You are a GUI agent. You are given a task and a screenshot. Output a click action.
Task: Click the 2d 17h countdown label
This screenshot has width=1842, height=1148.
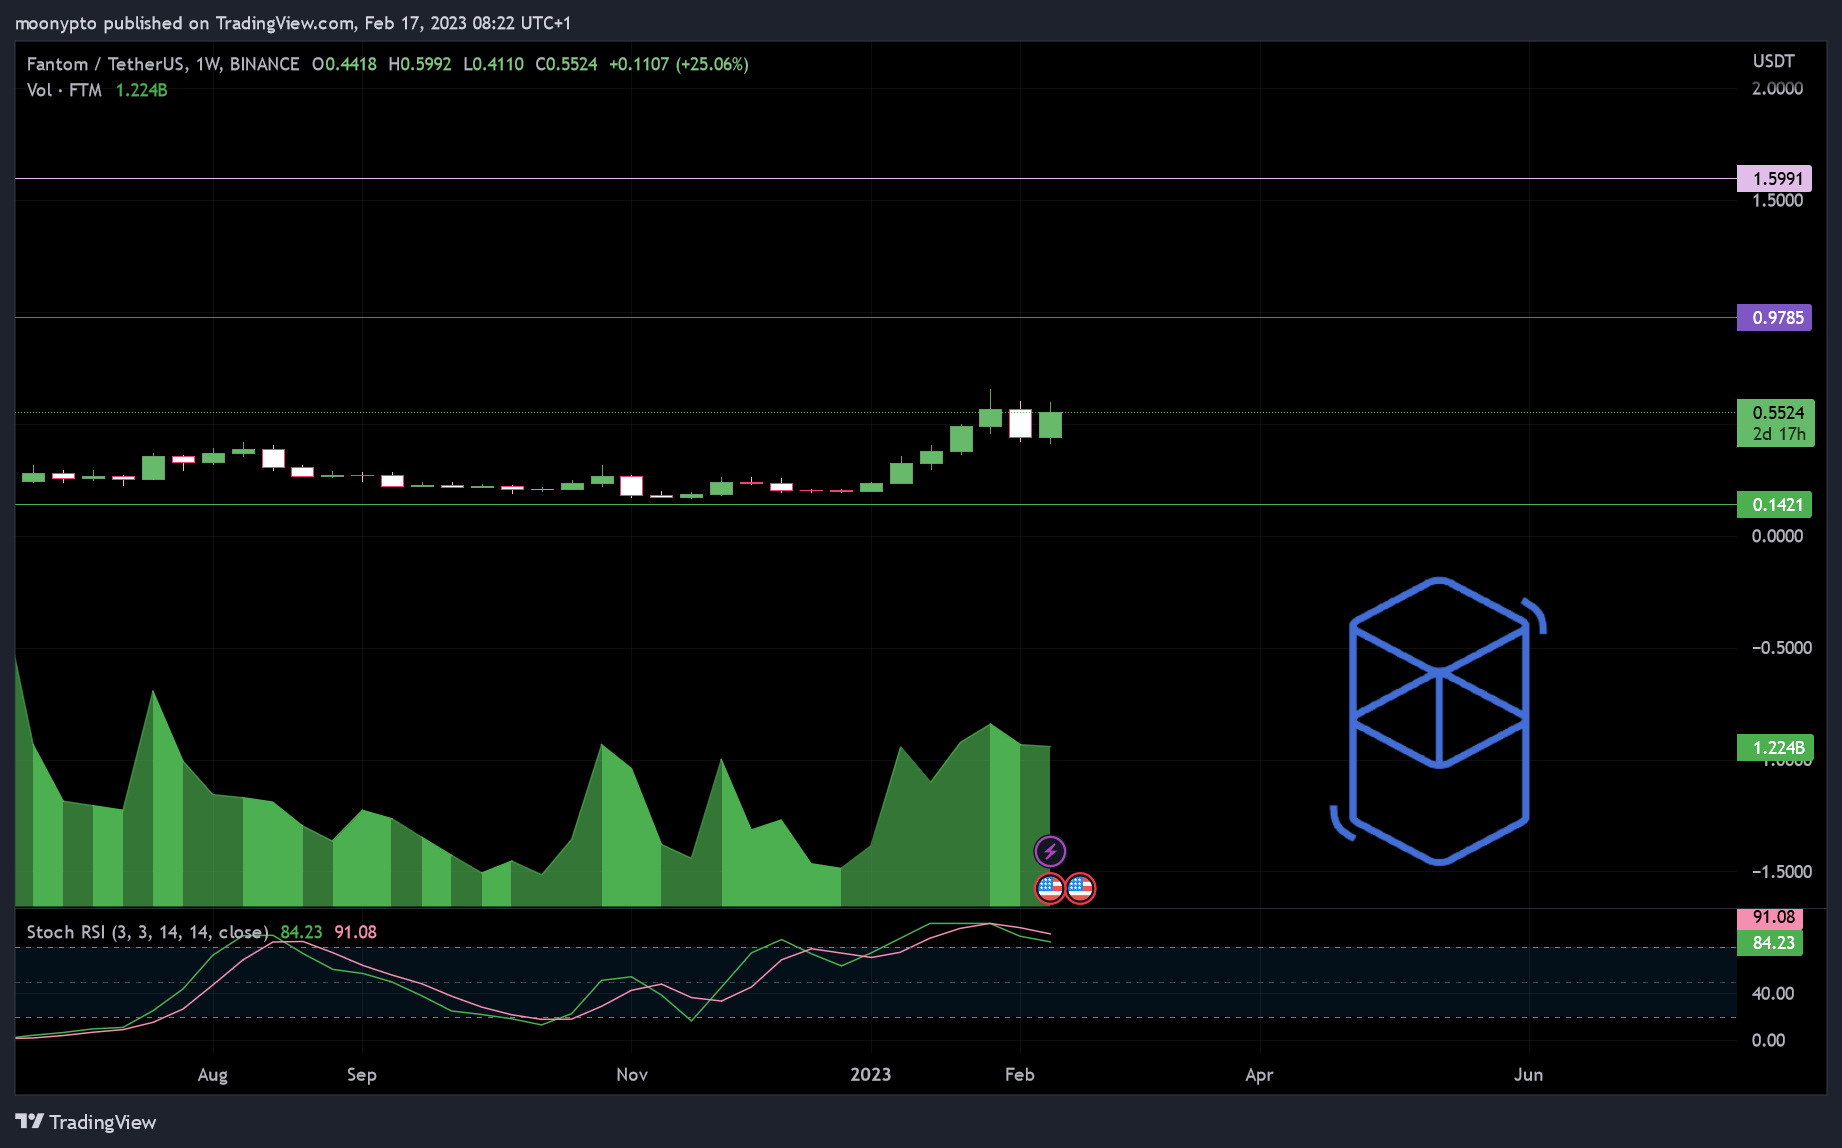click(1779, 434)
